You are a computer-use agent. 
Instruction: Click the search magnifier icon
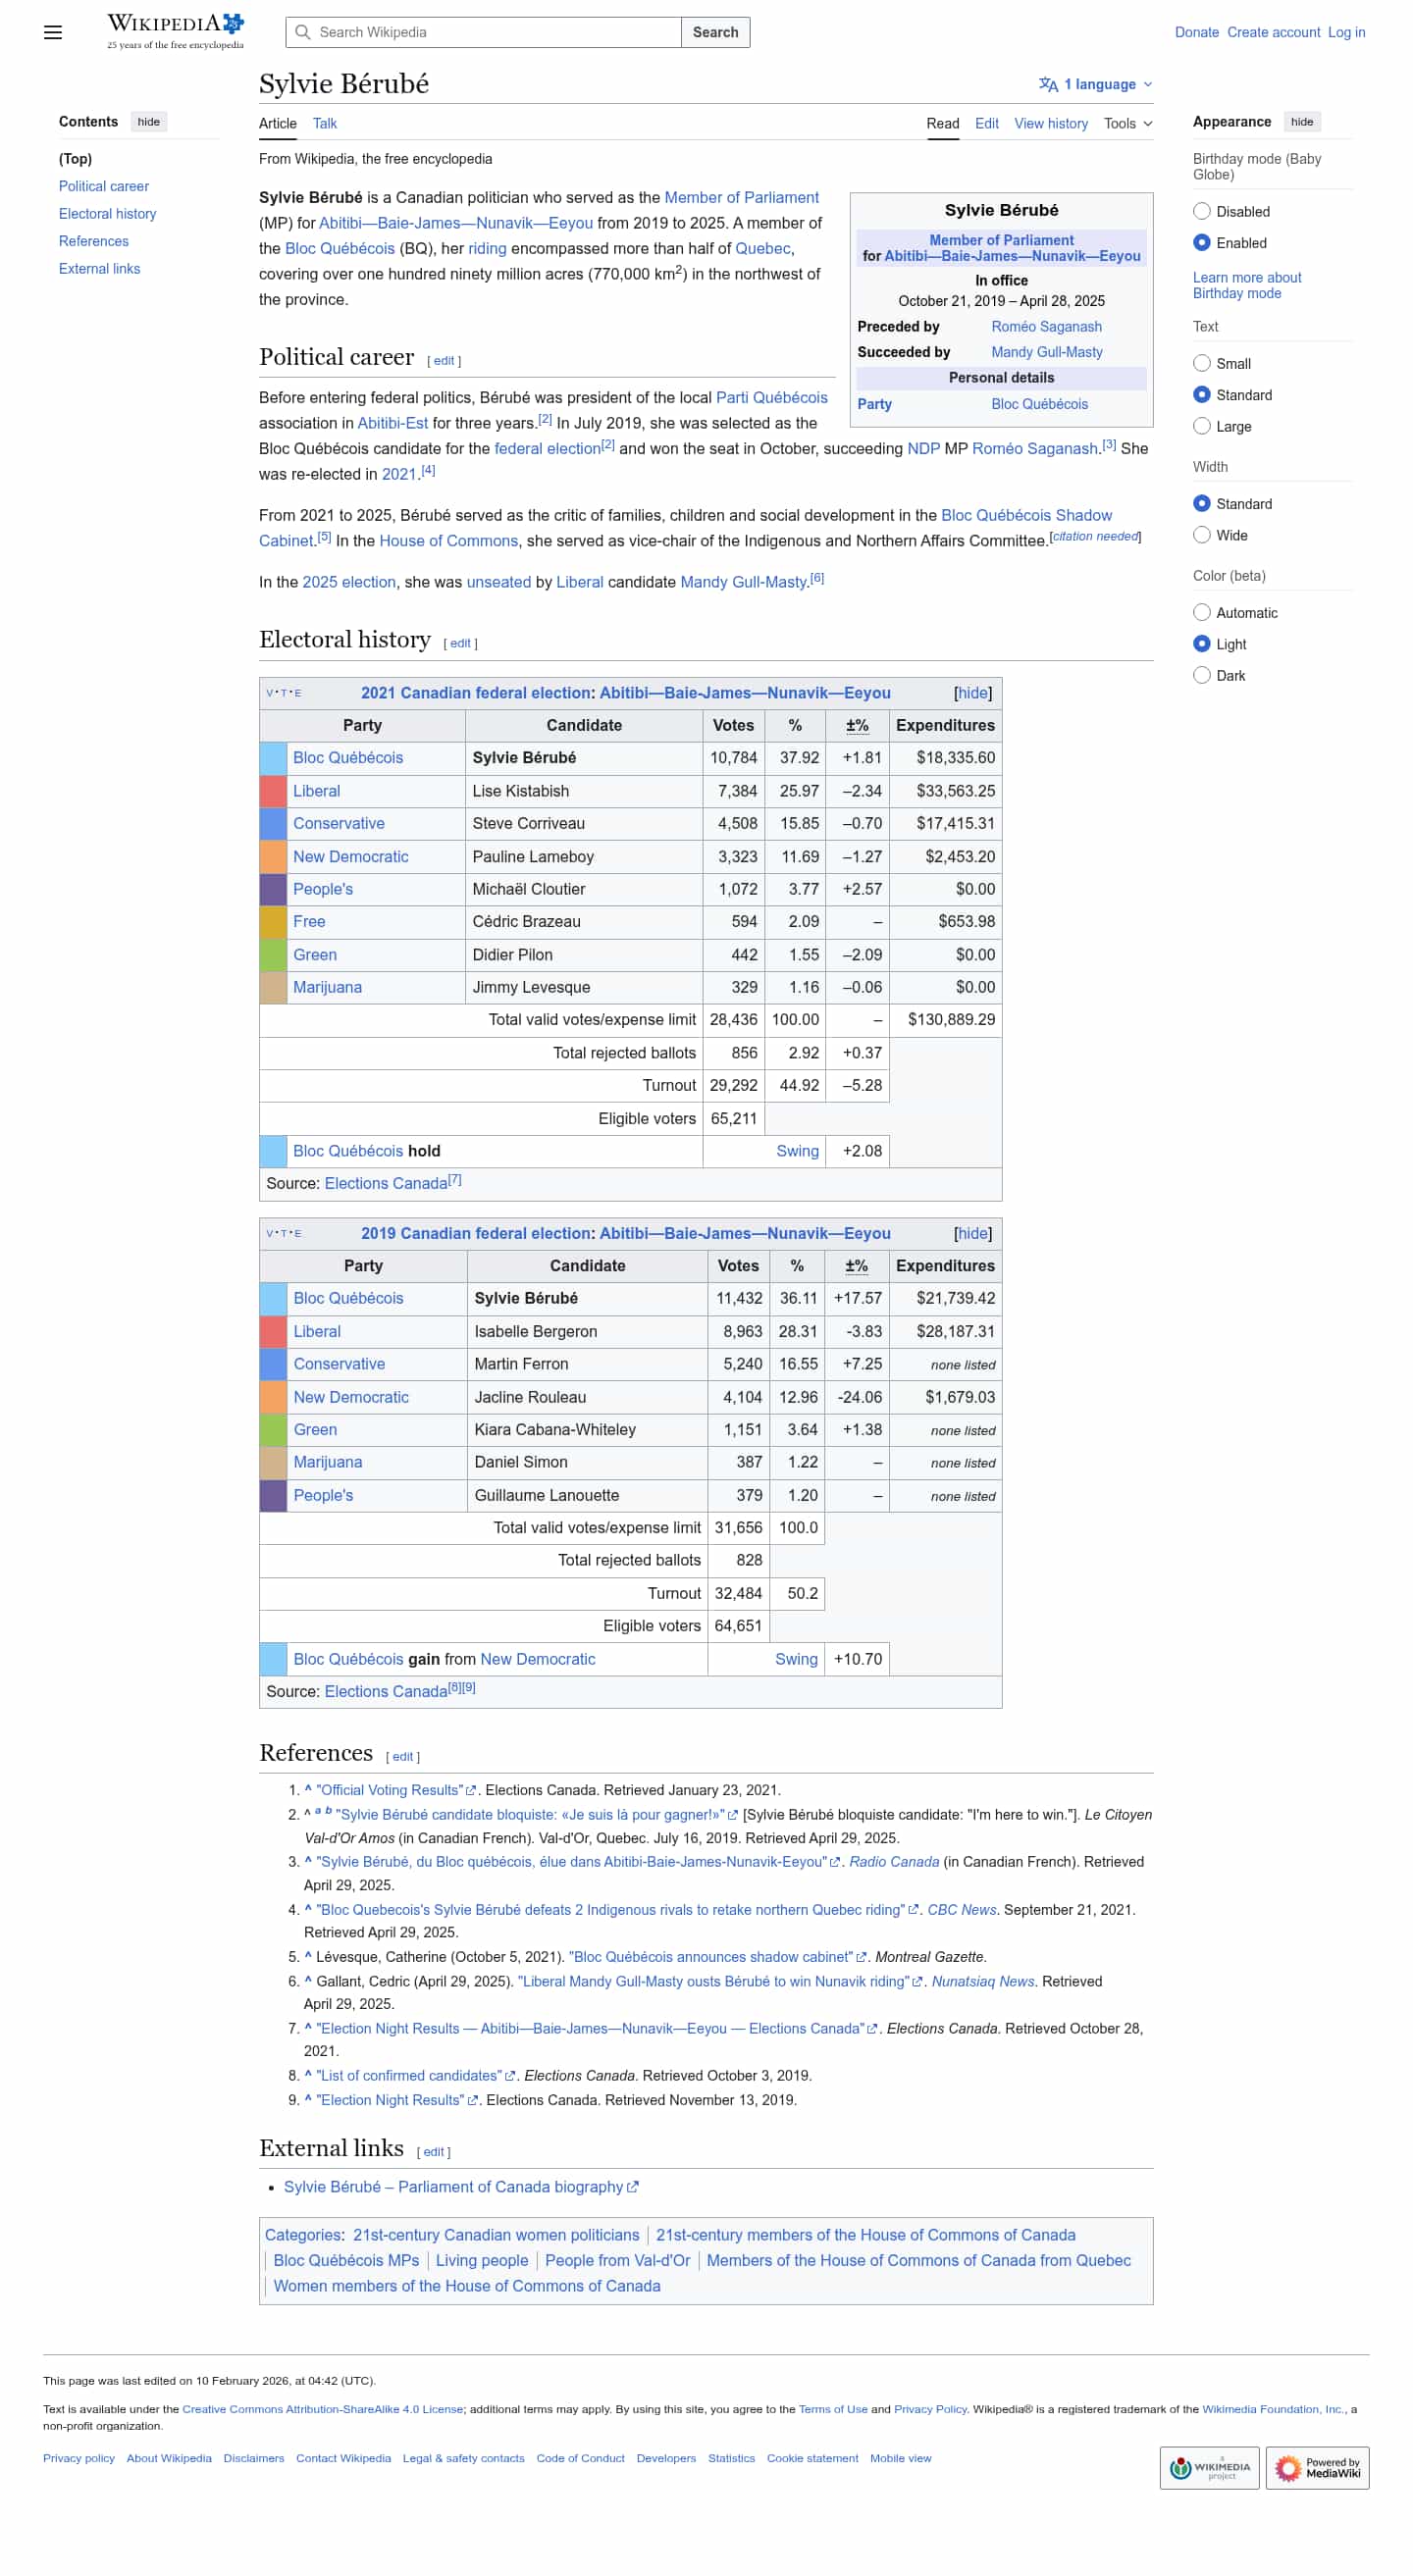click(x=303, y=32)
